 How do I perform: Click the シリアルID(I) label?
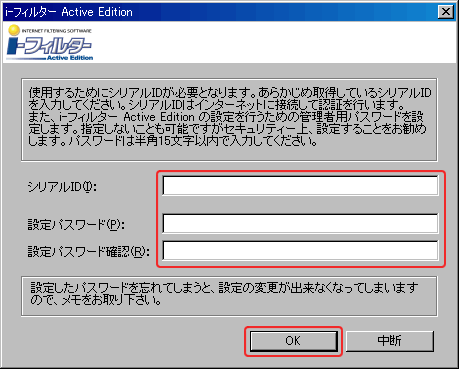click(x=62, y=187)
